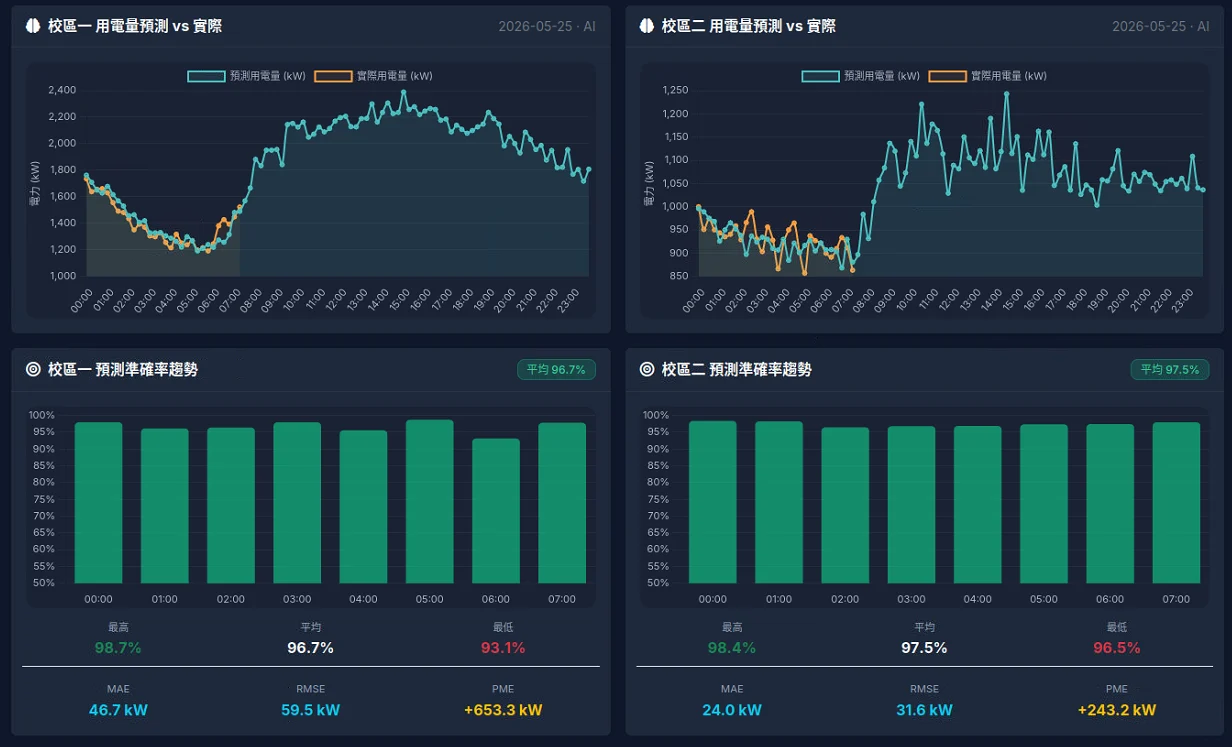Click the 平均 96.7% badge
This screenshot has height=747, width=1232.
tap(556, 370)
